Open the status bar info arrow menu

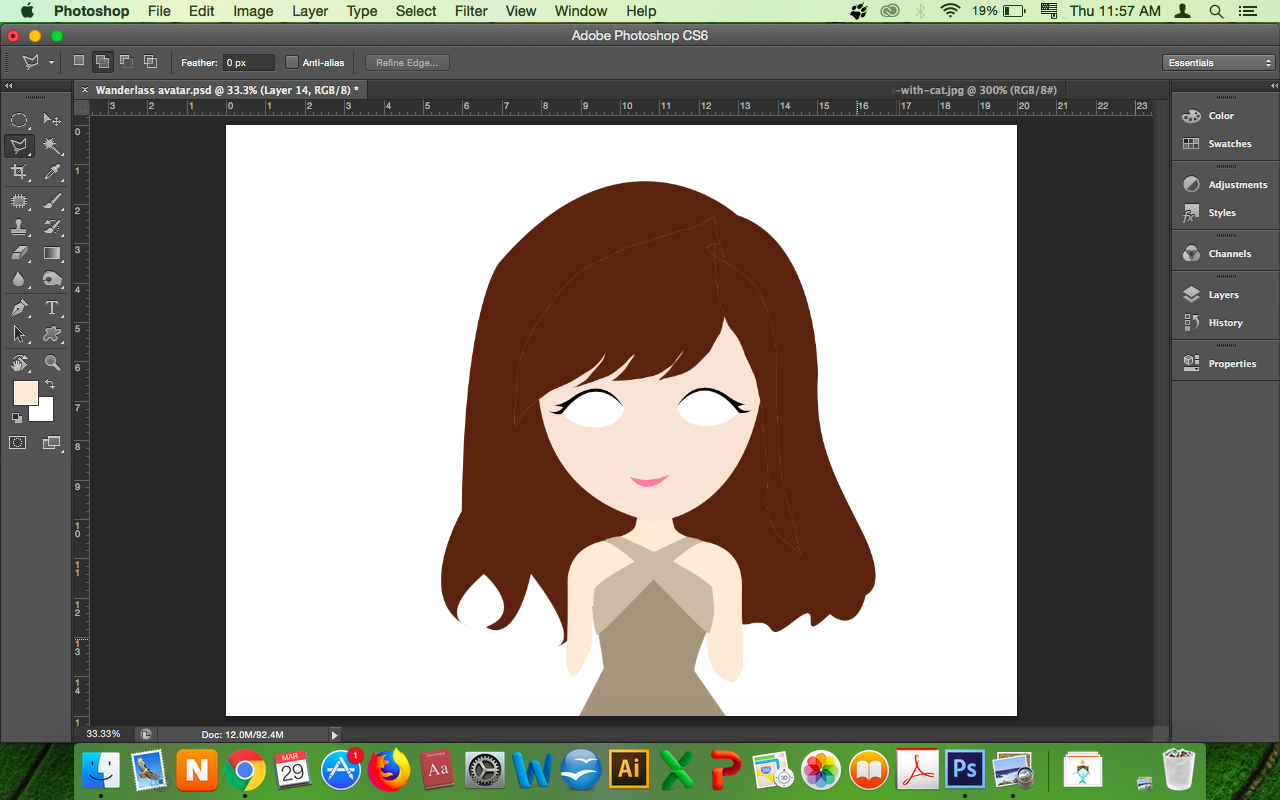[335, 734]
